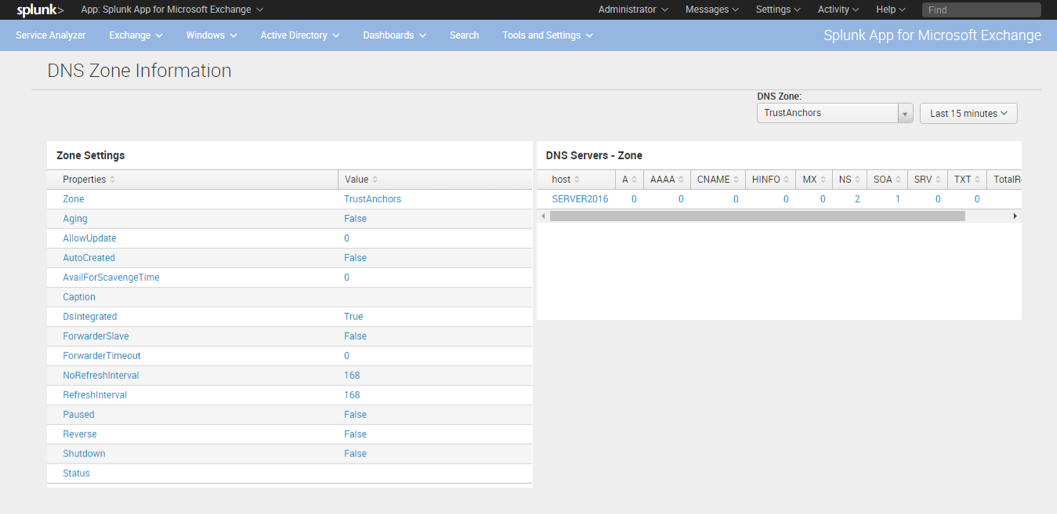Sort by HINFO column

[770, 179]
